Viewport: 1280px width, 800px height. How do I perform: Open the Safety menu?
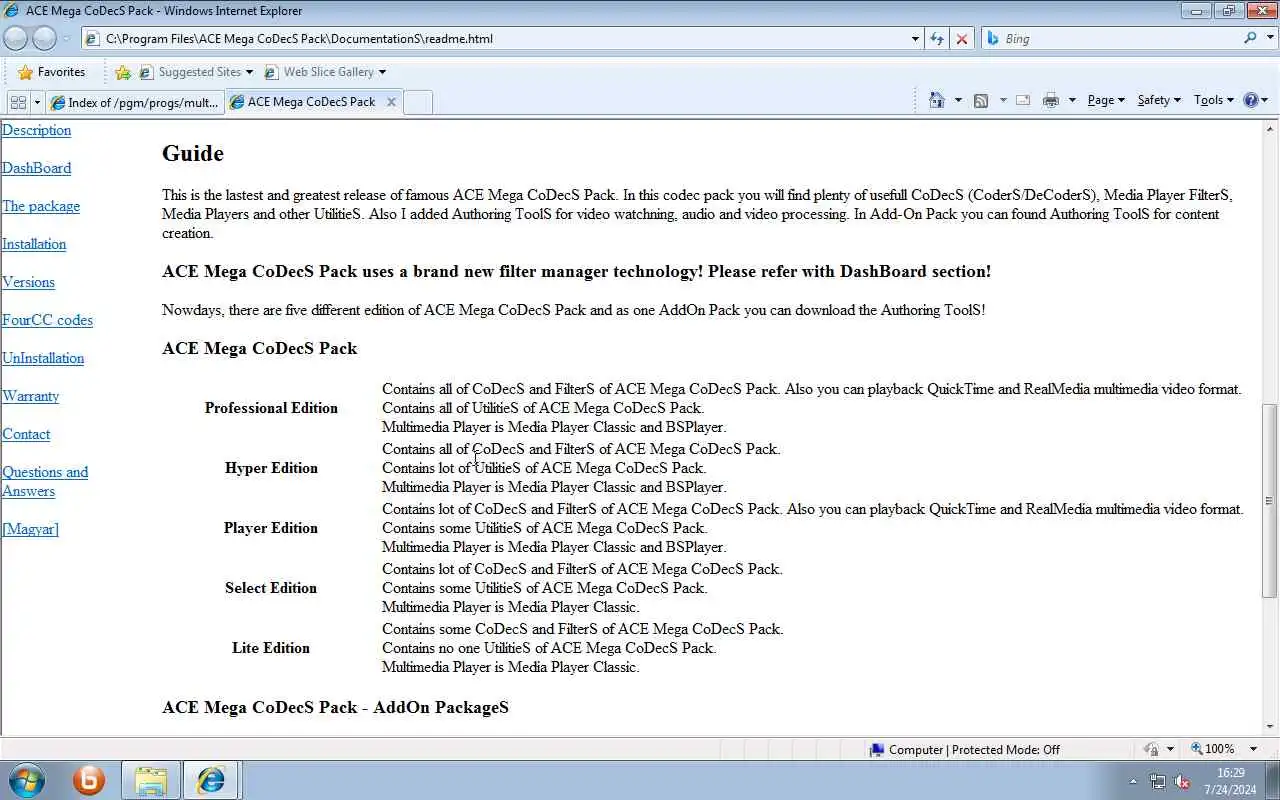[x=1159, y=100]
